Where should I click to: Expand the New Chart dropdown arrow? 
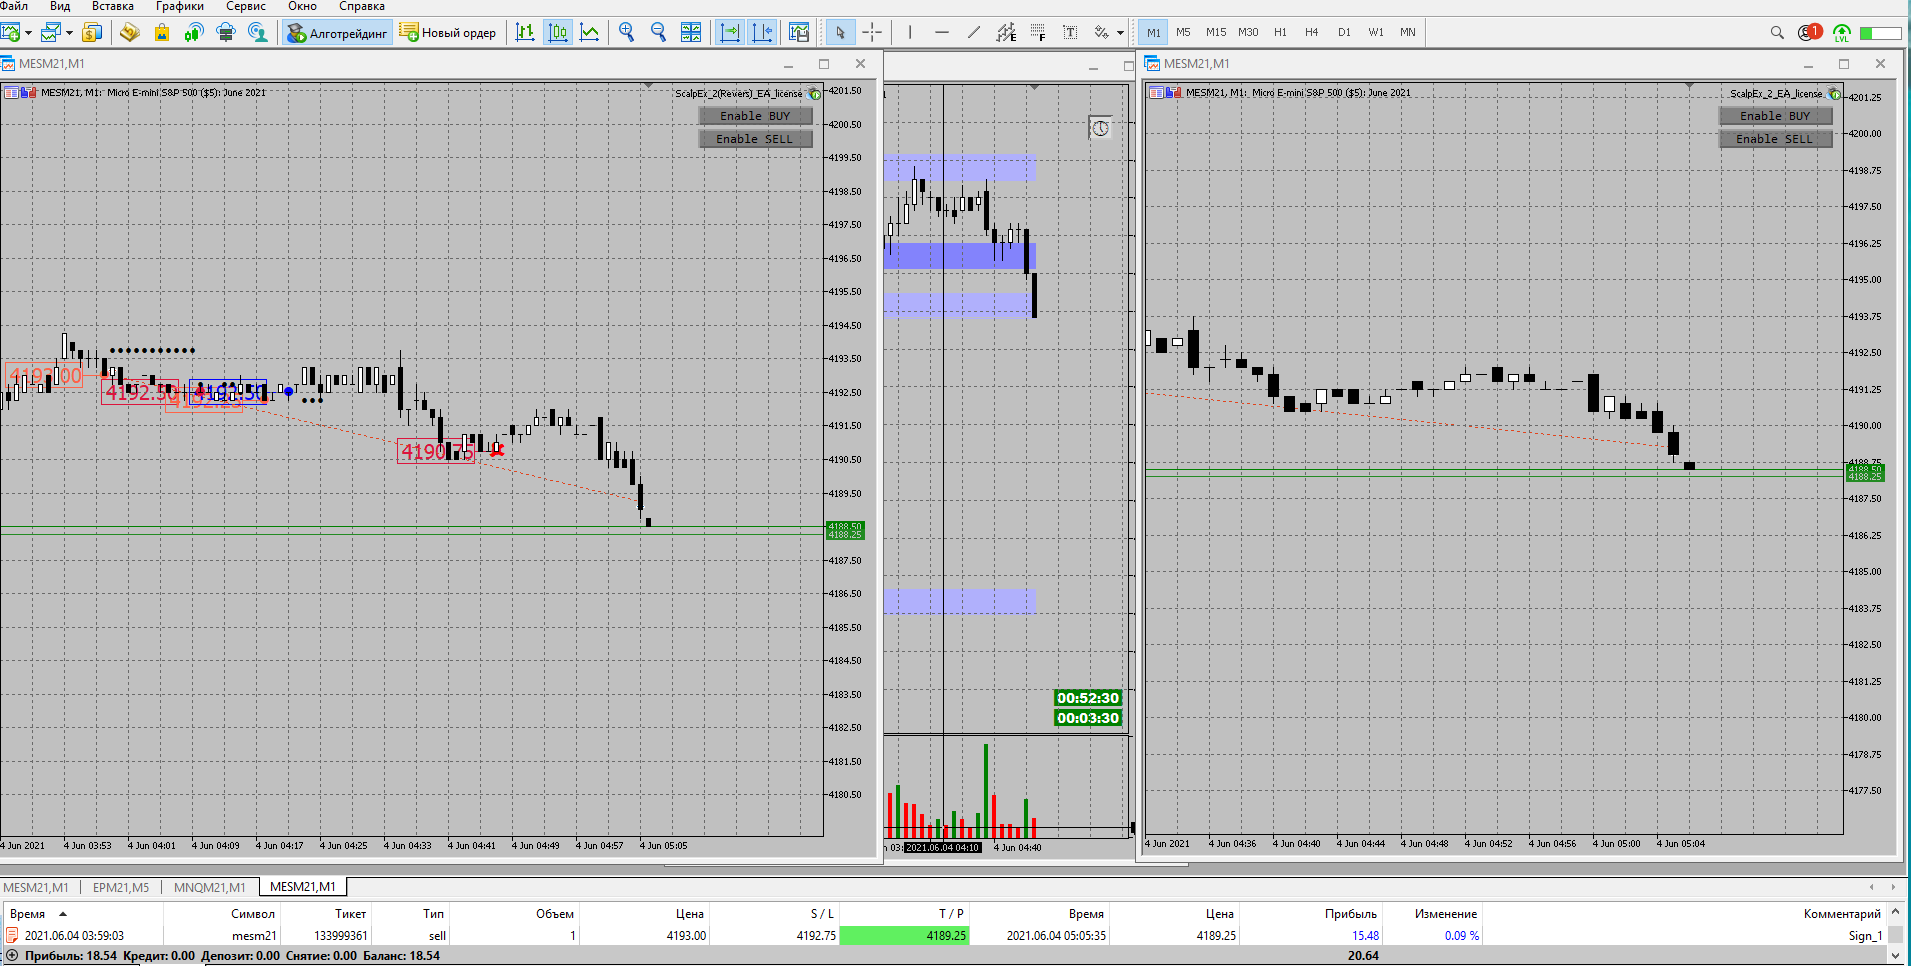click(x=29, y=33)
